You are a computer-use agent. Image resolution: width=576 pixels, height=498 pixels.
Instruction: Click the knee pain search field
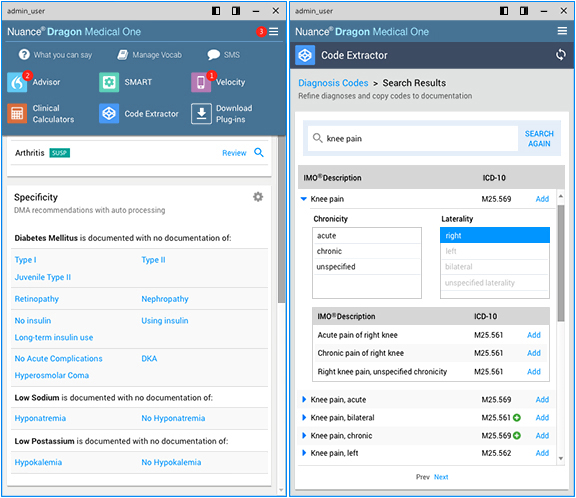point(413,138)
